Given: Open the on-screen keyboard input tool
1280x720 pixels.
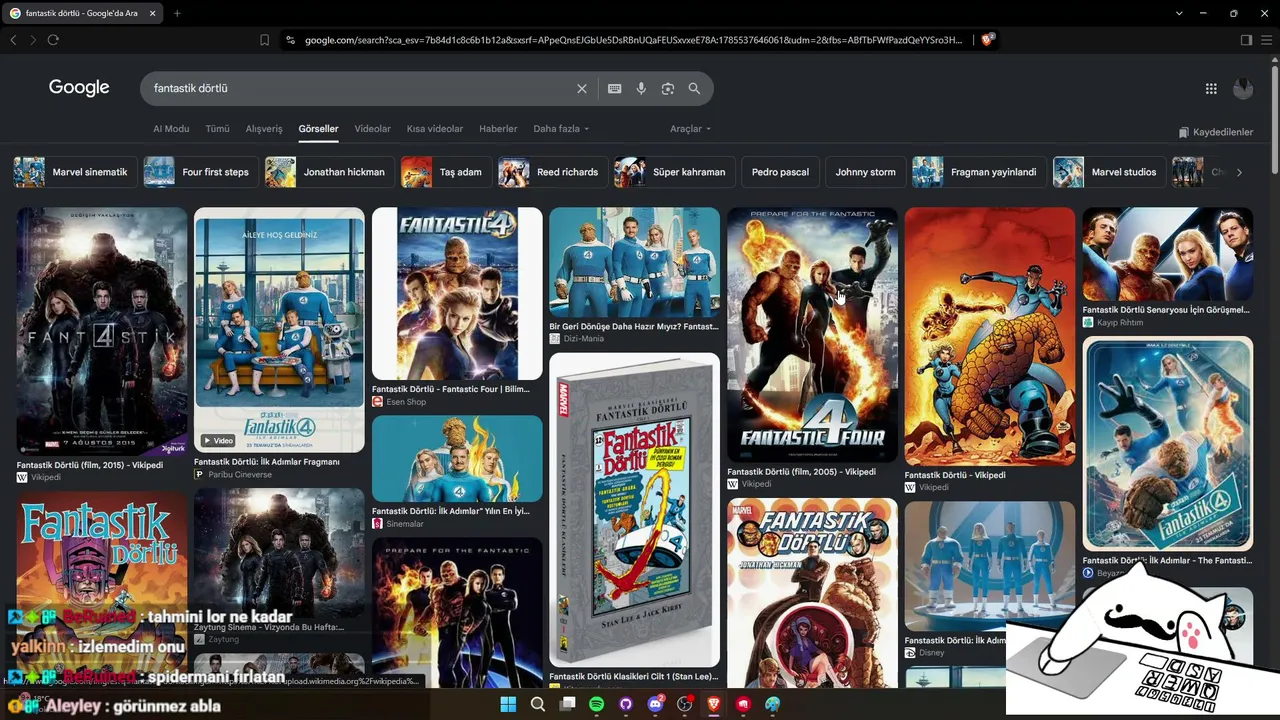Looking at the screenshot, I should 615,88.
